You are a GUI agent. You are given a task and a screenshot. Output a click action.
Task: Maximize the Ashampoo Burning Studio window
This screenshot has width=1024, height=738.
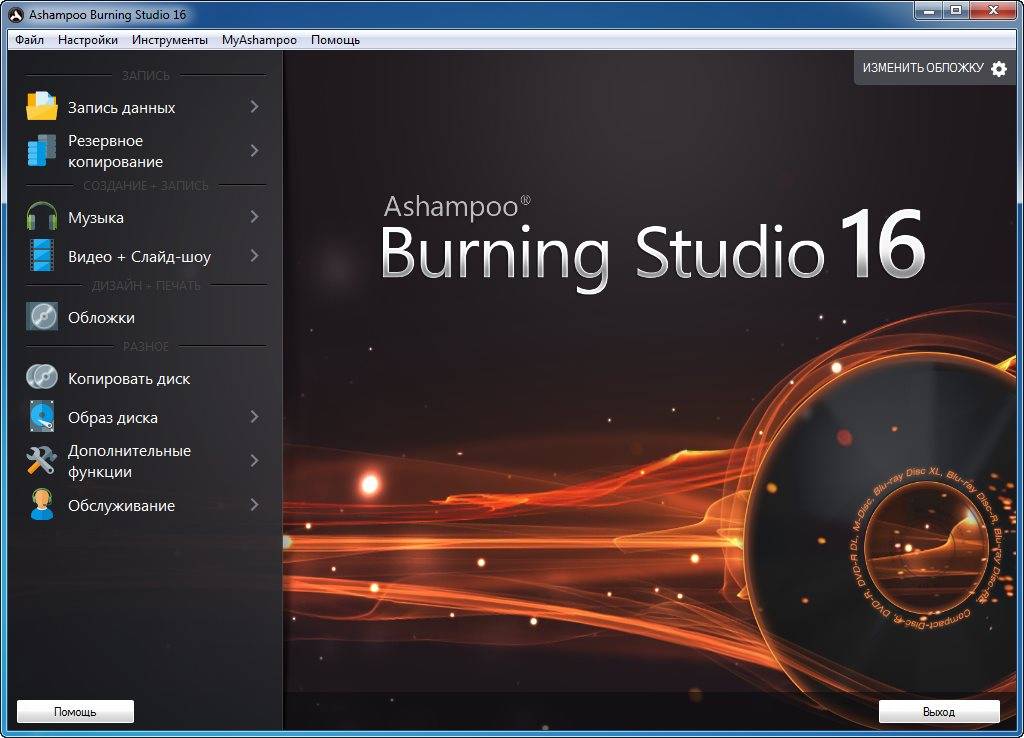tap(956, 11)
